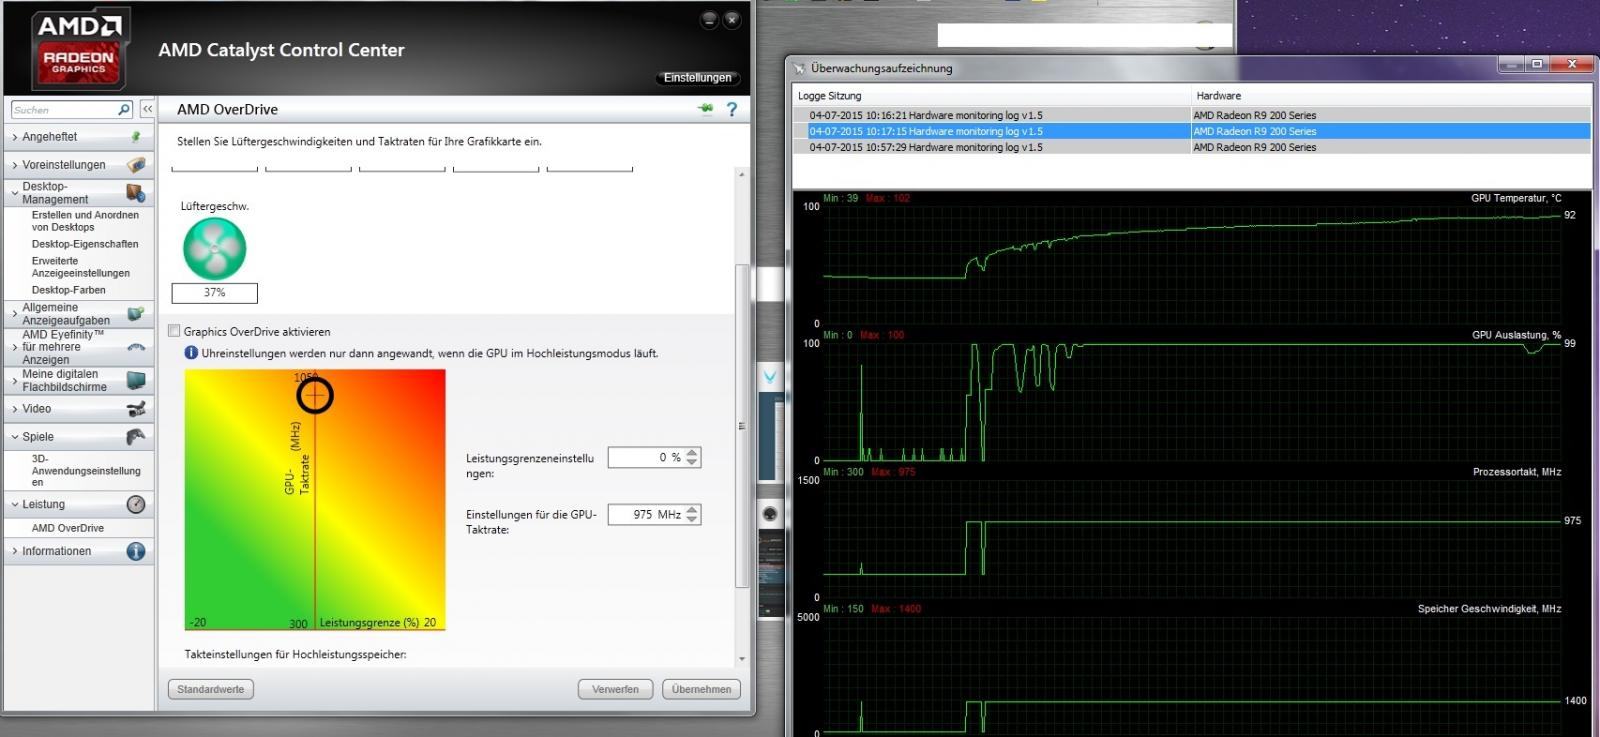Viewport: 1600px width, 737px height.
Task: Click the Verwerfen button
Action: [615, 689]
